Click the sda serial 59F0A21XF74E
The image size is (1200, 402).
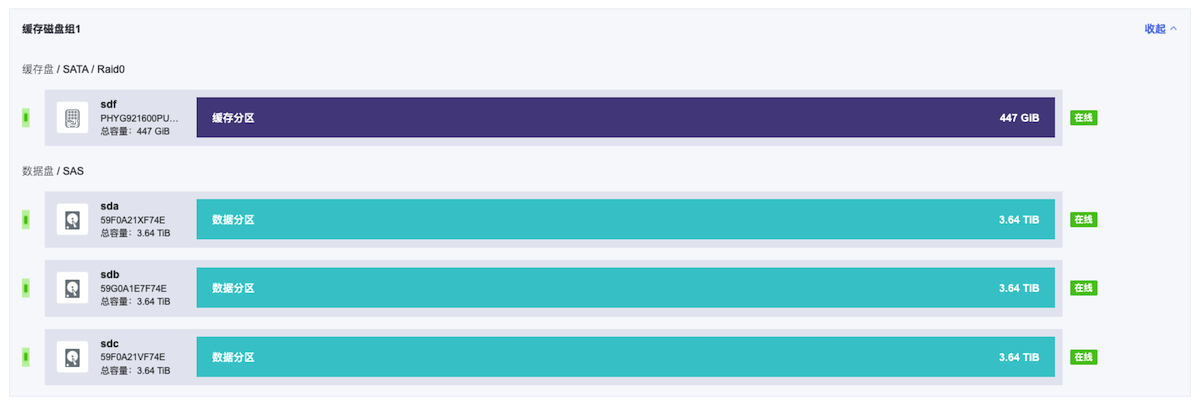point(133,219)
